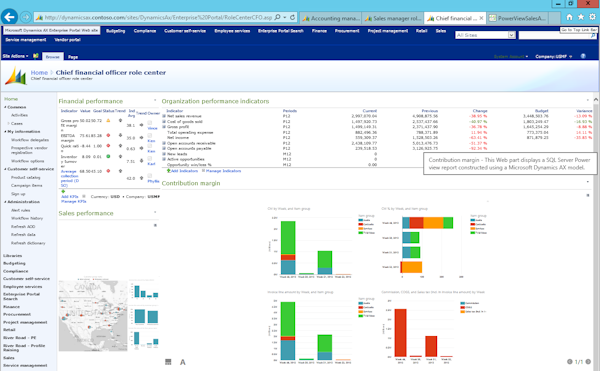Viewport: 600px width, 371px height.
Task: Click green Add KPIs plus icon
Action: coord(63,192)
